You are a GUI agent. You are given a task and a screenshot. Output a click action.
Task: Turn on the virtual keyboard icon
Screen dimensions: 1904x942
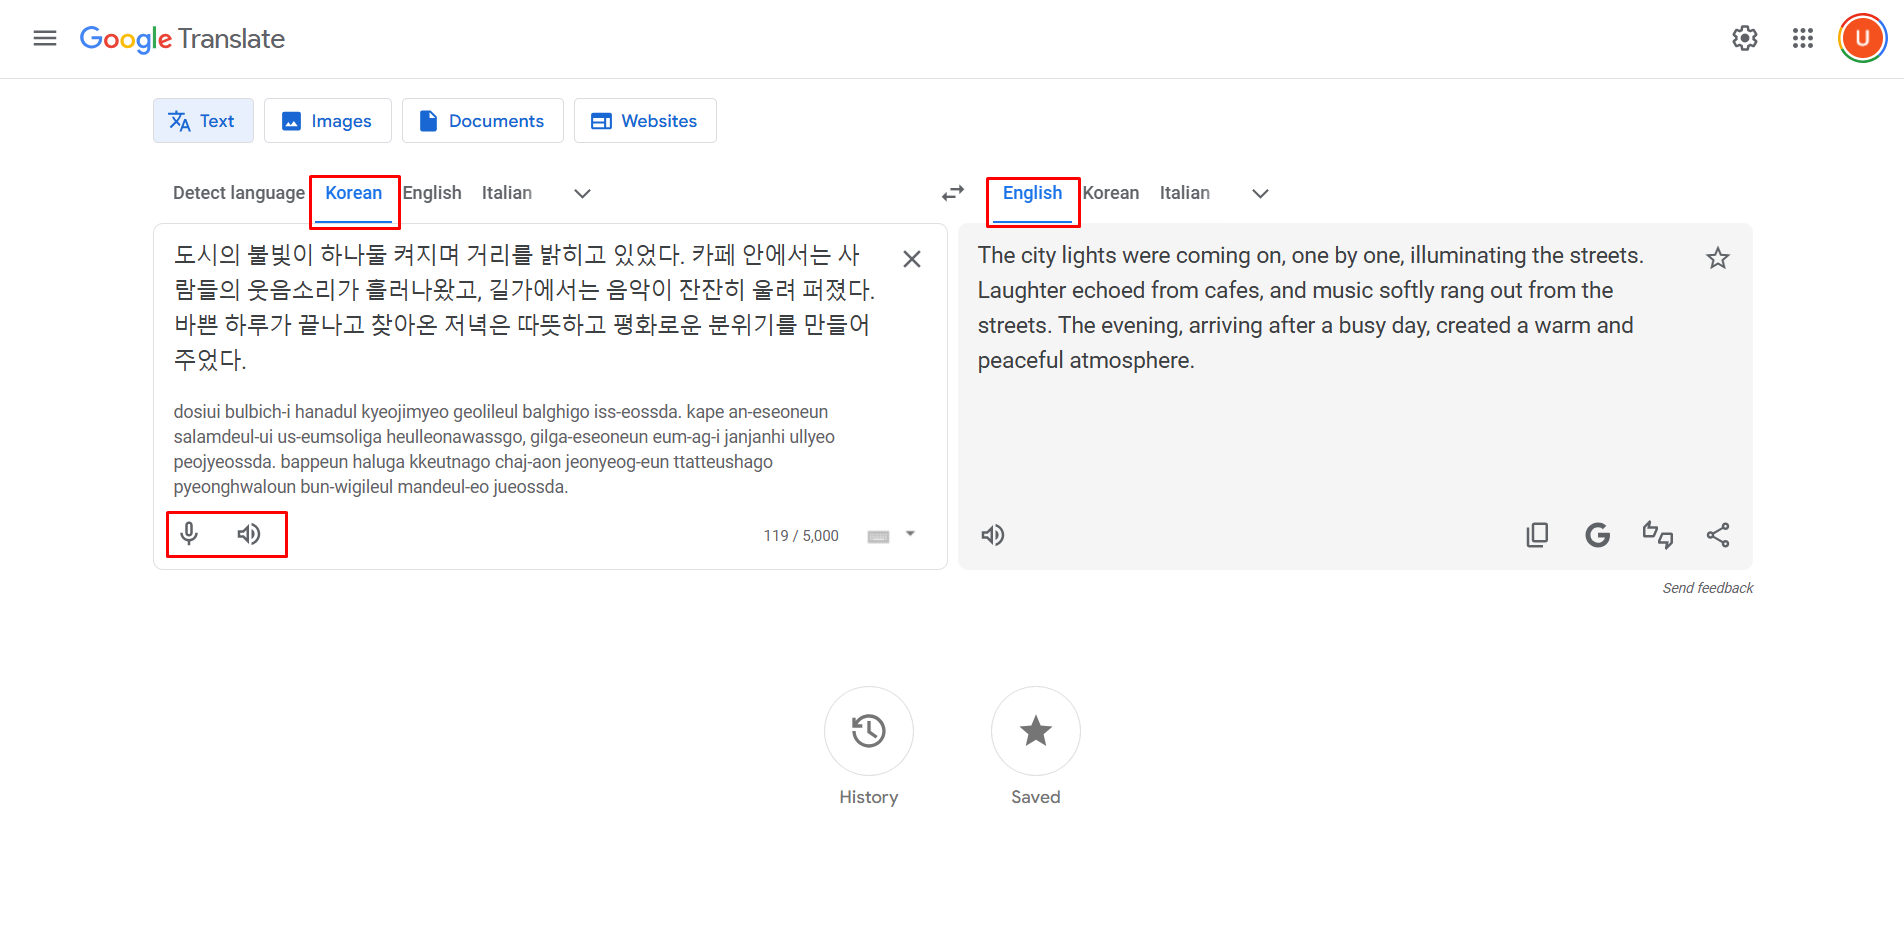coord(879,536)
